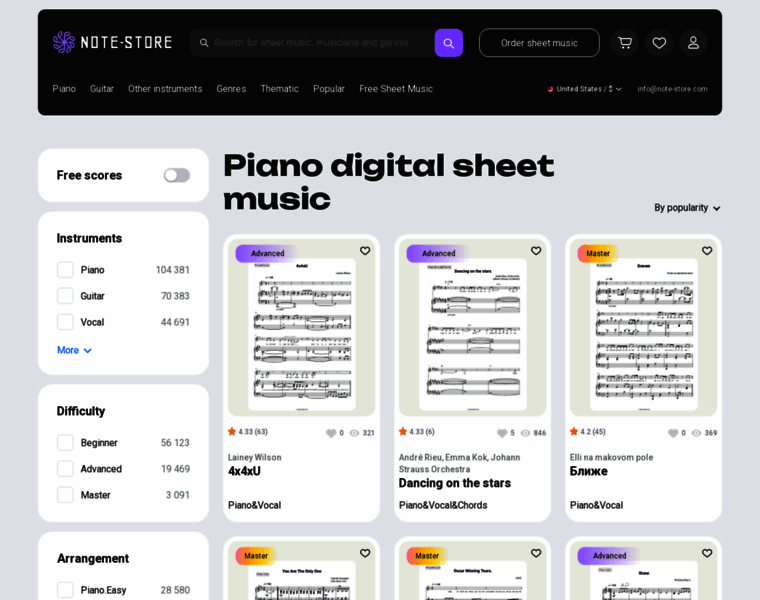Open the Lainey Wilson artist link

coord(254,457)
